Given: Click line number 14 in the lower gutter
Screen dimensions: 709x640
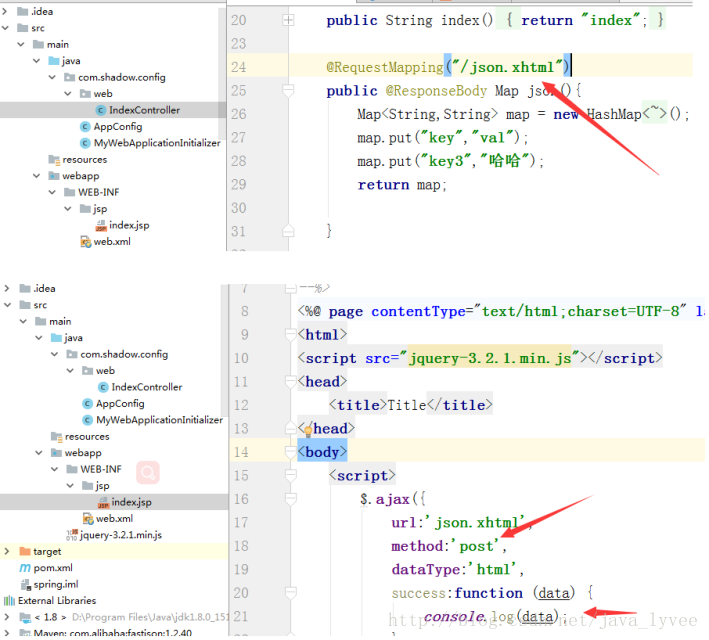Looking at the screenshot, I should click(241, 452).
